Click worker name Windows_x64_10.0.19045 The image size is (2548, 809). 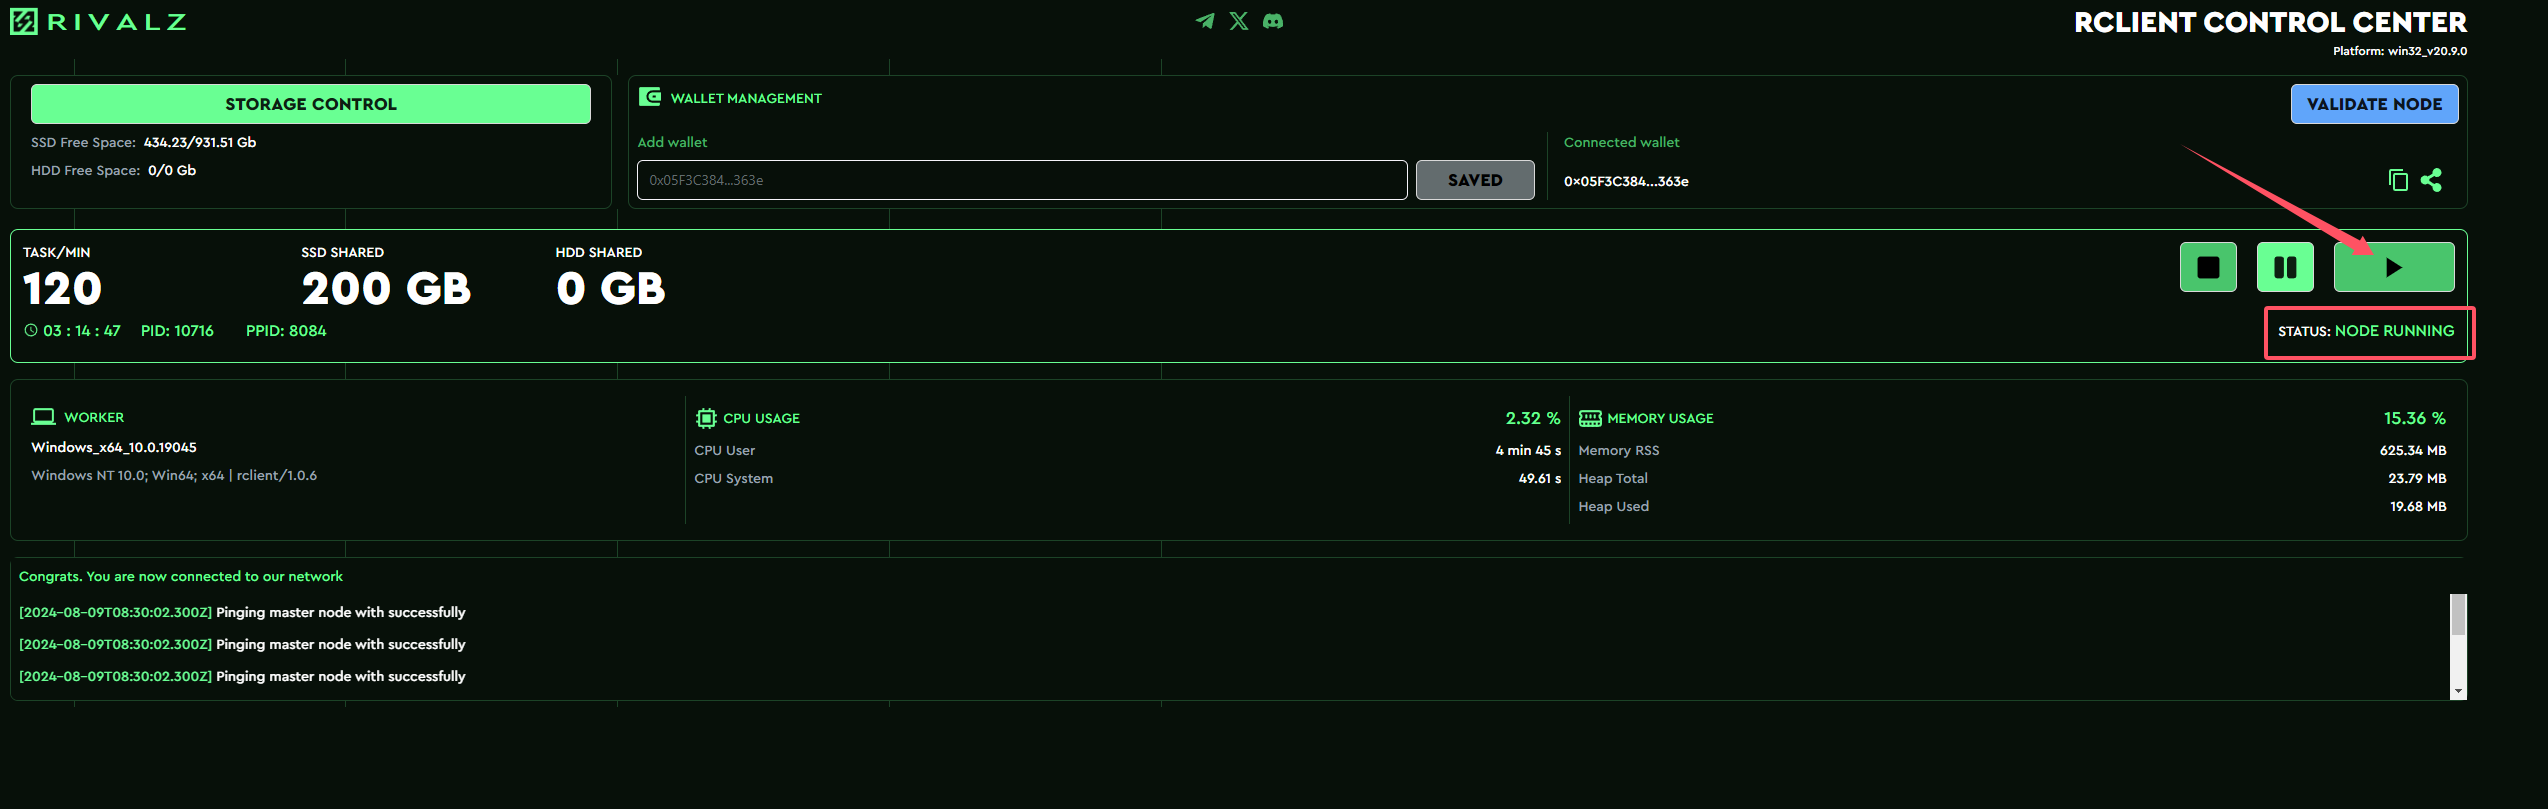click(114, 447)
